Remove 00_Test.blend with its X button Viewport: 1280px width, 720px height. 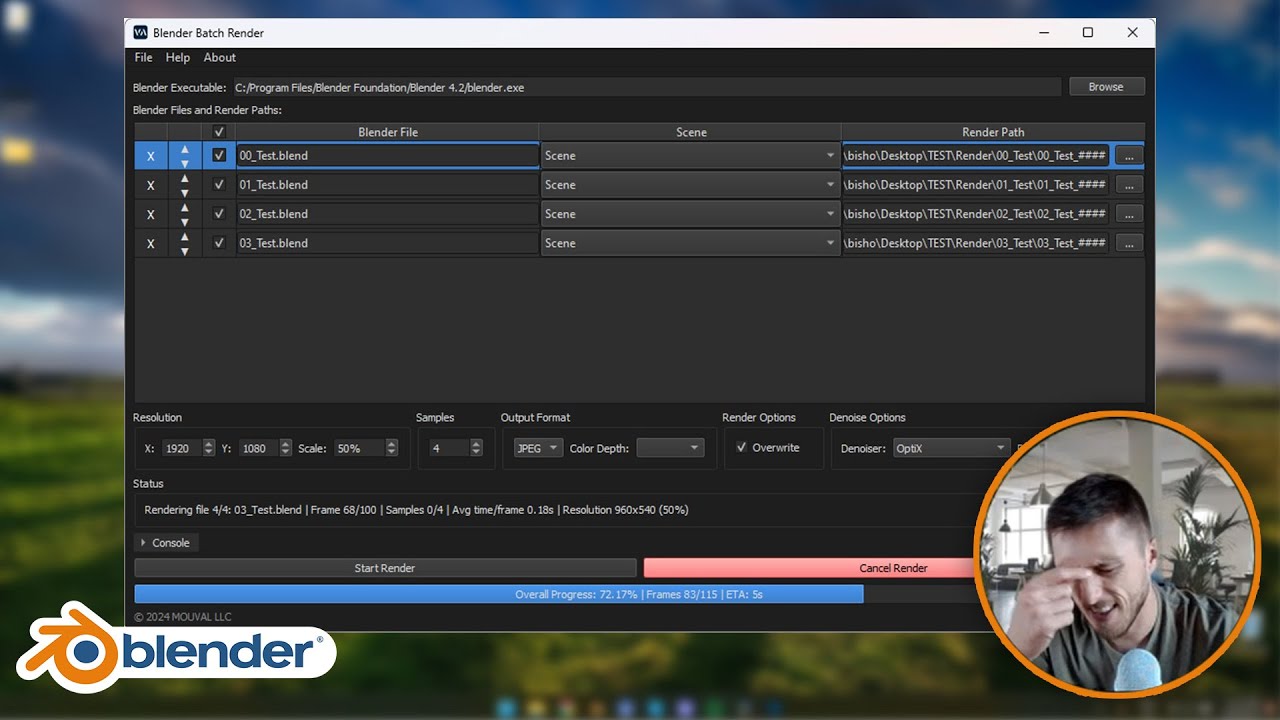pyautogui.click(x=151, y=156)
